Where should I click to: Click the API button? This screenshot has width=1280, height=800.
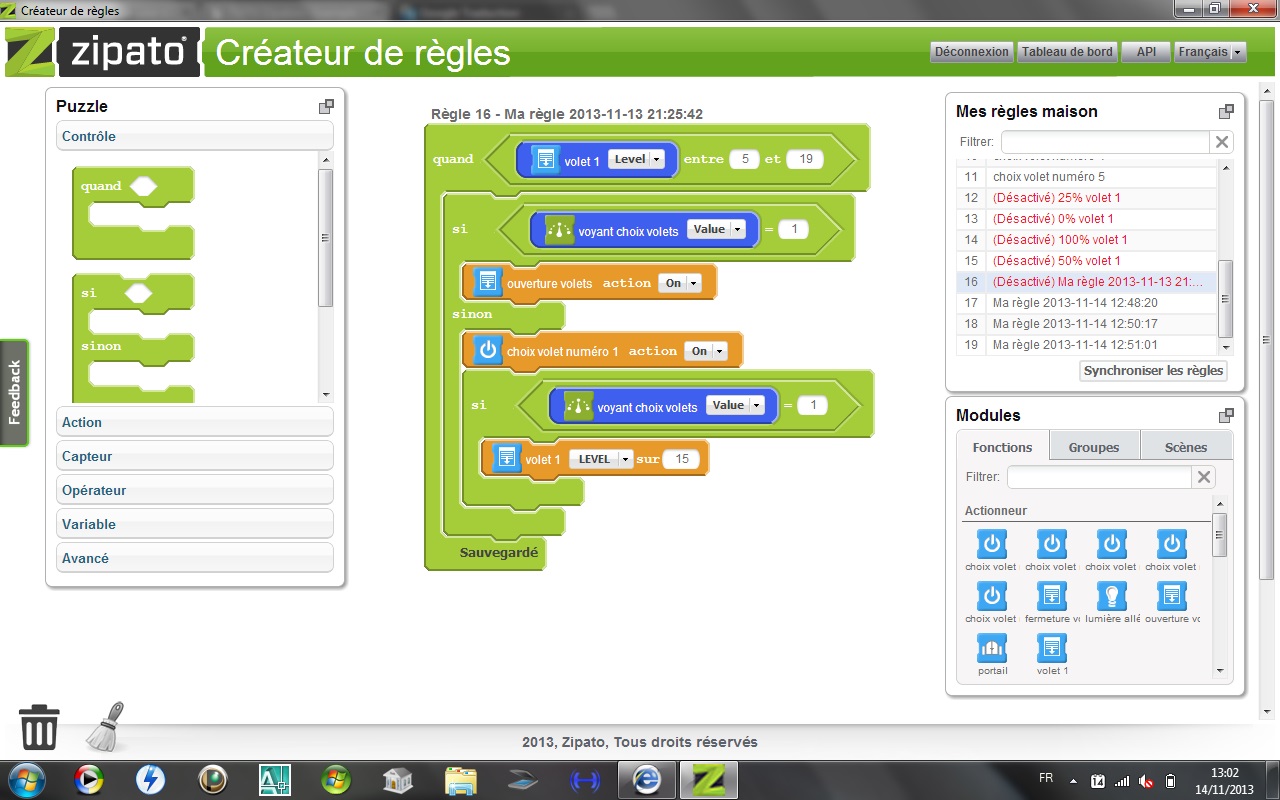pos(1146,52)
